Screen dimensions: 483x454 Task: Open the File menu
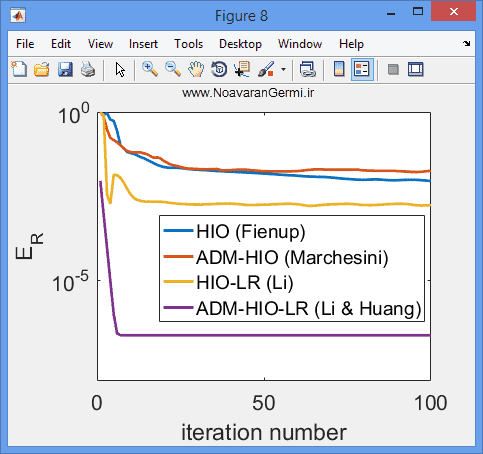(25, 44)
